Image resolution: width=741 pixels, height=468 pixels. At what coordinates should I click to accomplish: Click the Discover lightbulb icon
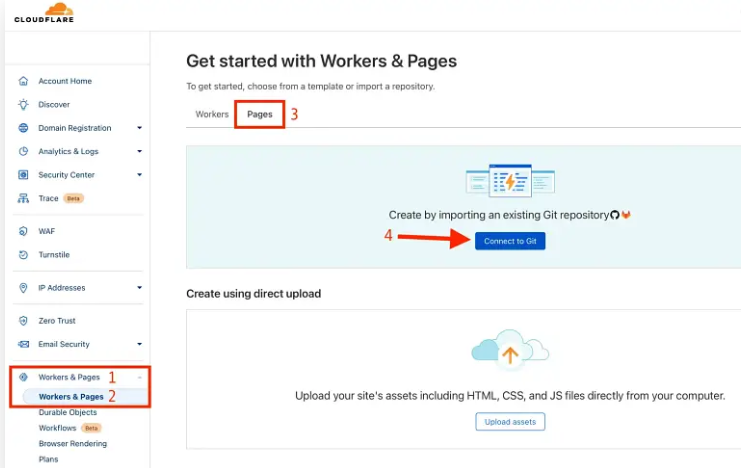(23, 104)
